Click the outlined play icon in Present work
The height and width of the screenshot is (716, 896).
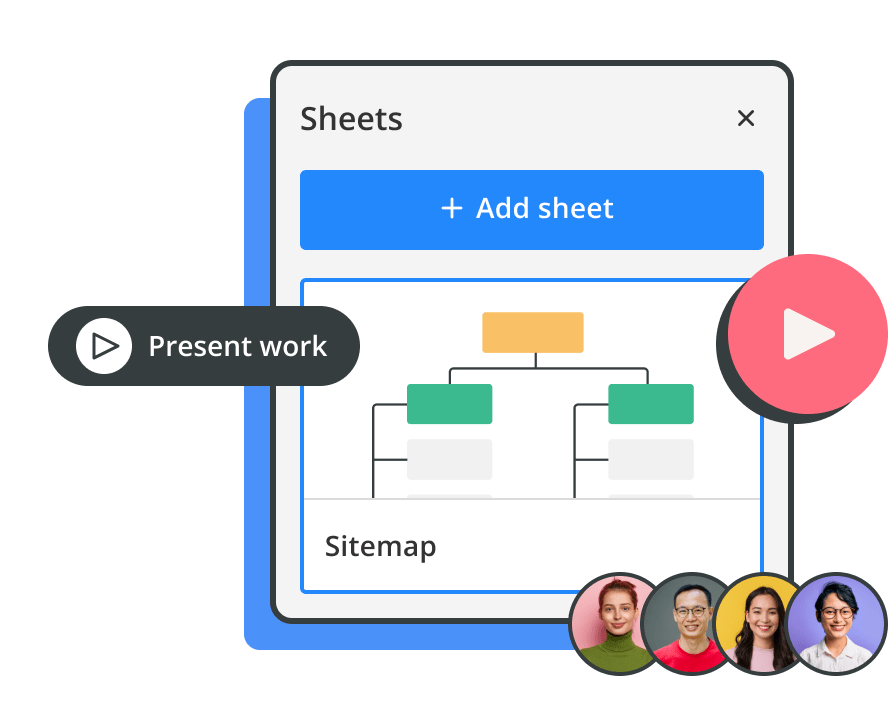[104, 346]
